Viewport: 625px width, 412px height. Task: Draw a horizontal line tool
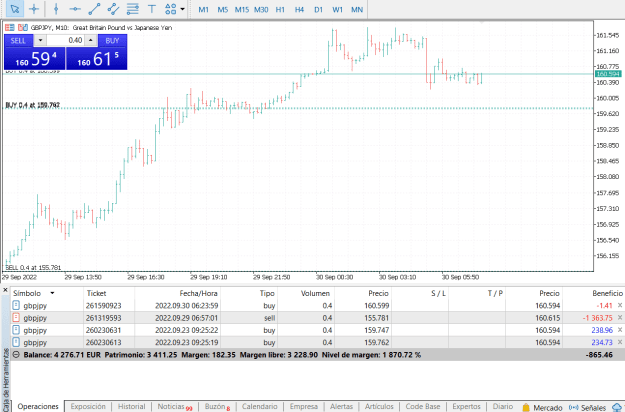pos(75,9)
